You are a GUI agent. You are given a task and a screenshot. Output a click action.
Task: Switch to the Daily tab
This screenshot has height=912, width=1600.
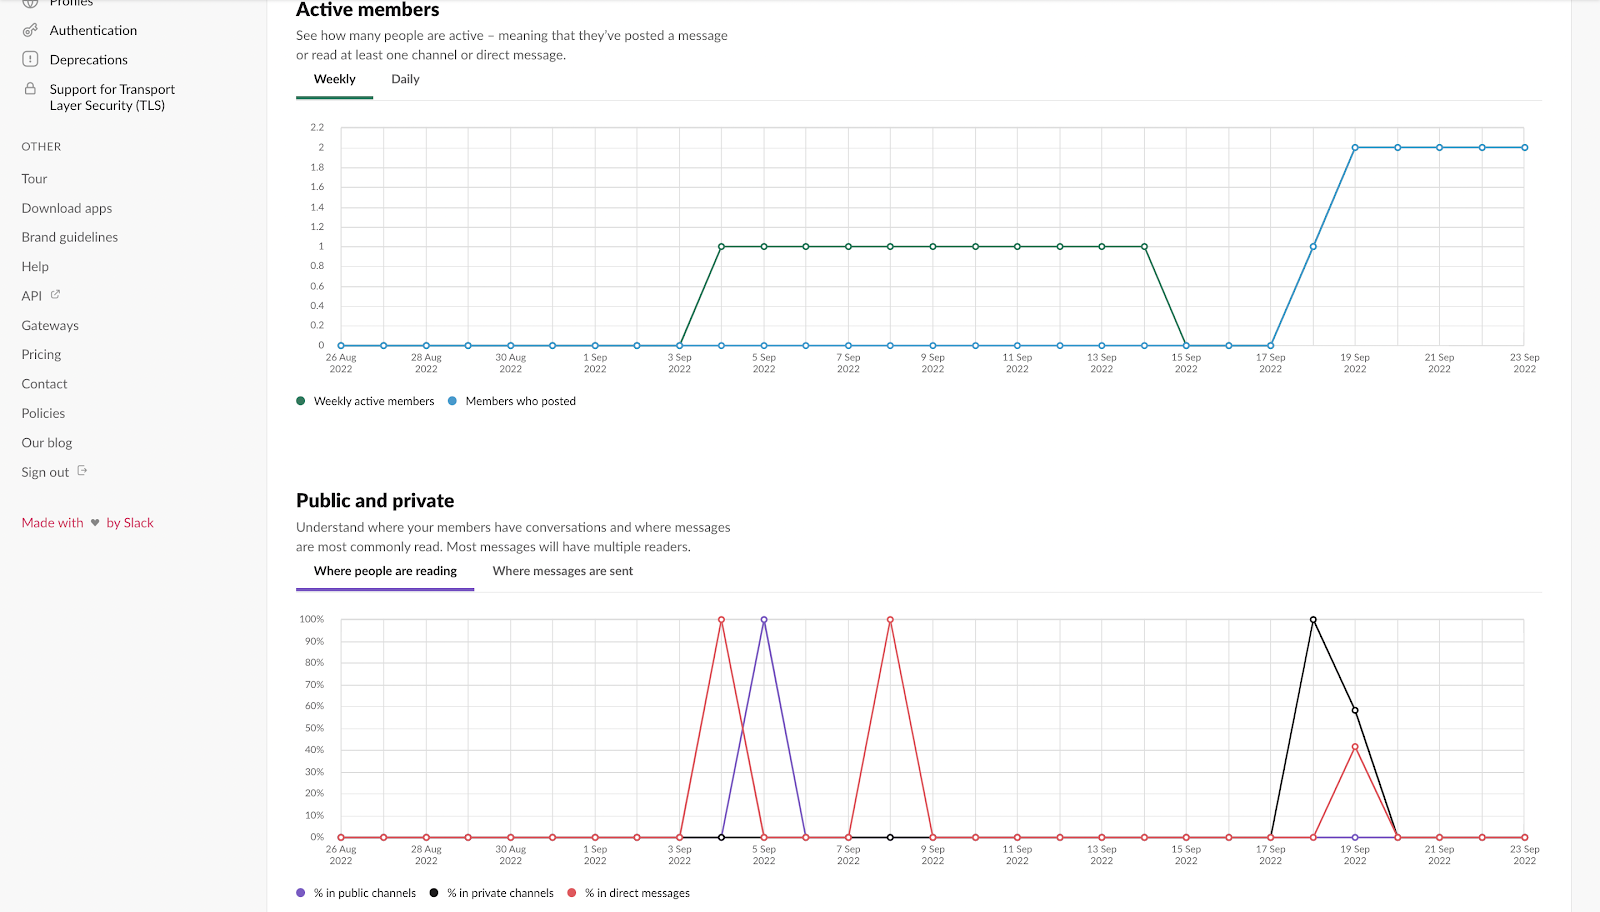pos(405,79)
